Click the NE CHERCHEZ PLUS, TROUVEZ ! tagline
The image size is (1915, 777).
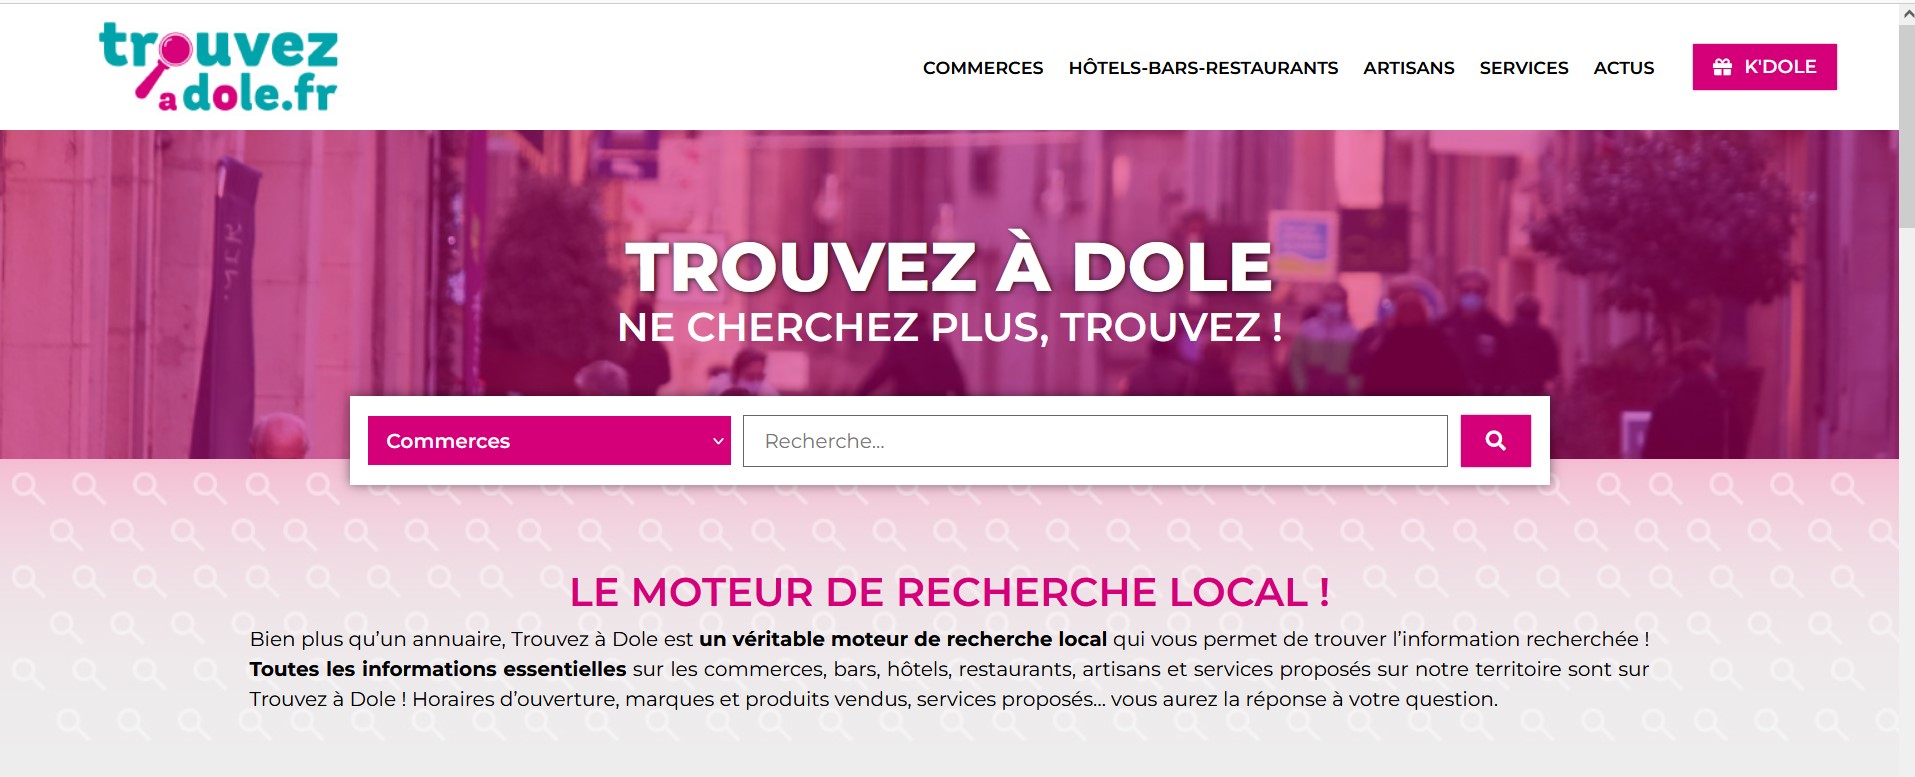pos(950,328)
